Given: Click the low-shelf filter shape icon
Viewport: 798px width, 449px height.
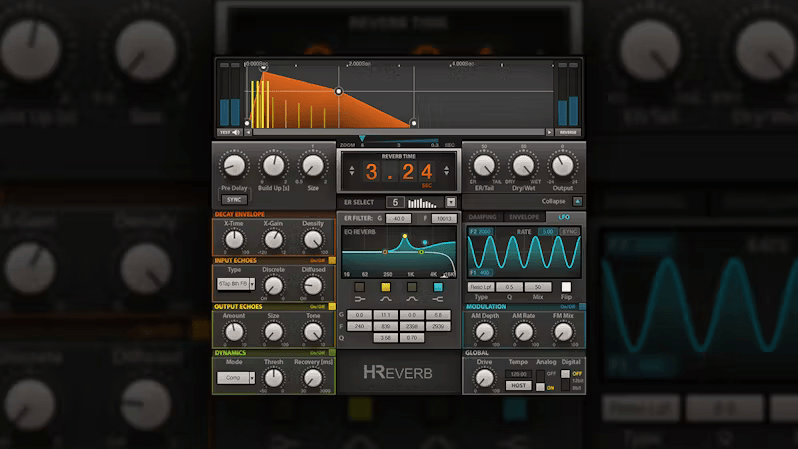Looking at the screenshot, I should point(360,299).
